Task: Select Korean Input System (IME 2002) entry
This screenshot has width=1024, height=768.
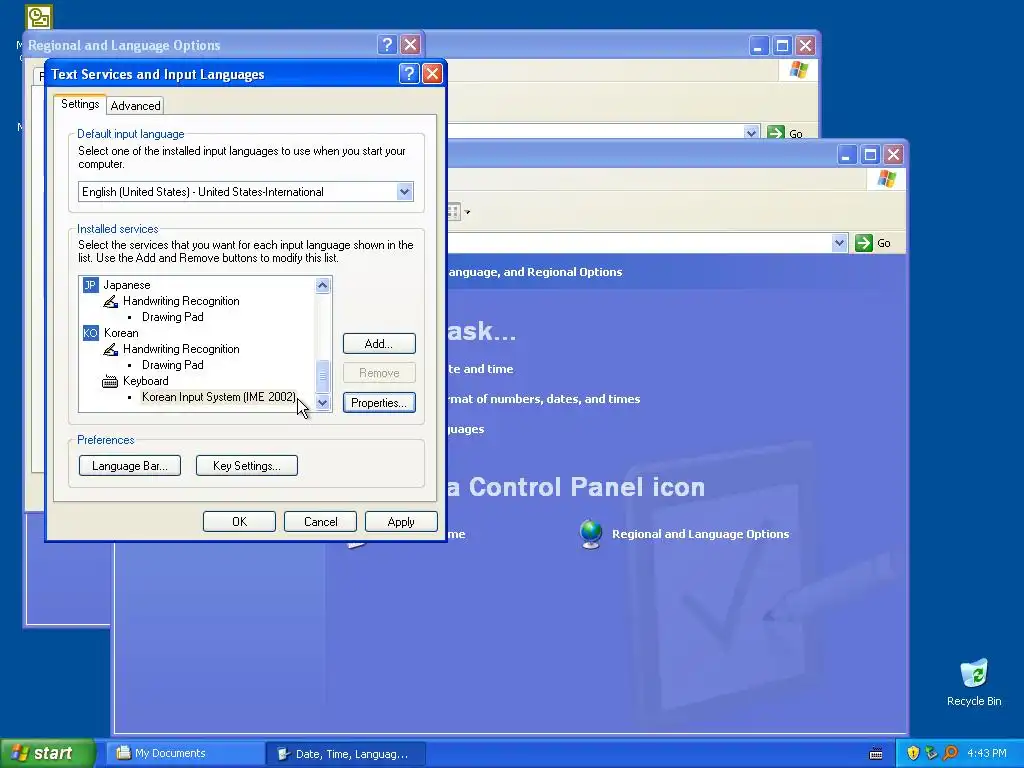Action: click(219, 397)
